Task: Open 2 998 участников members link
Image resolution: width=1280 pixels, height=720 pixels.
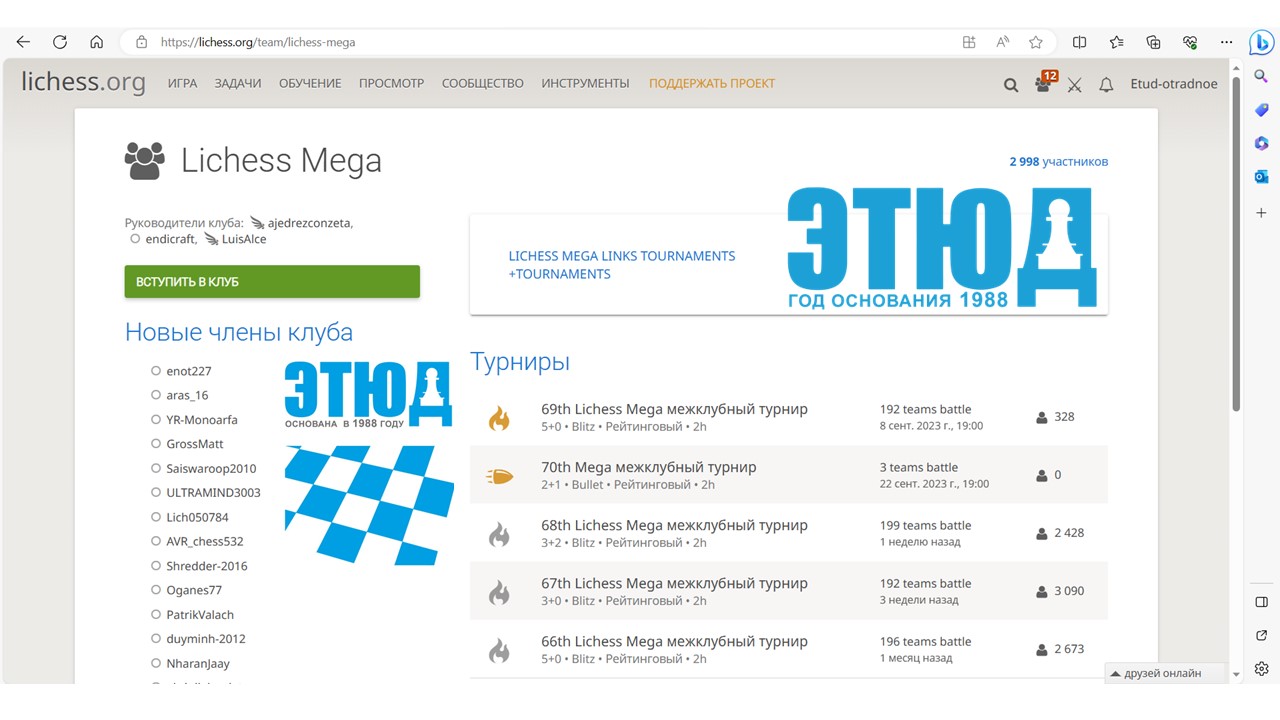Action: [x=1059, y=162]
